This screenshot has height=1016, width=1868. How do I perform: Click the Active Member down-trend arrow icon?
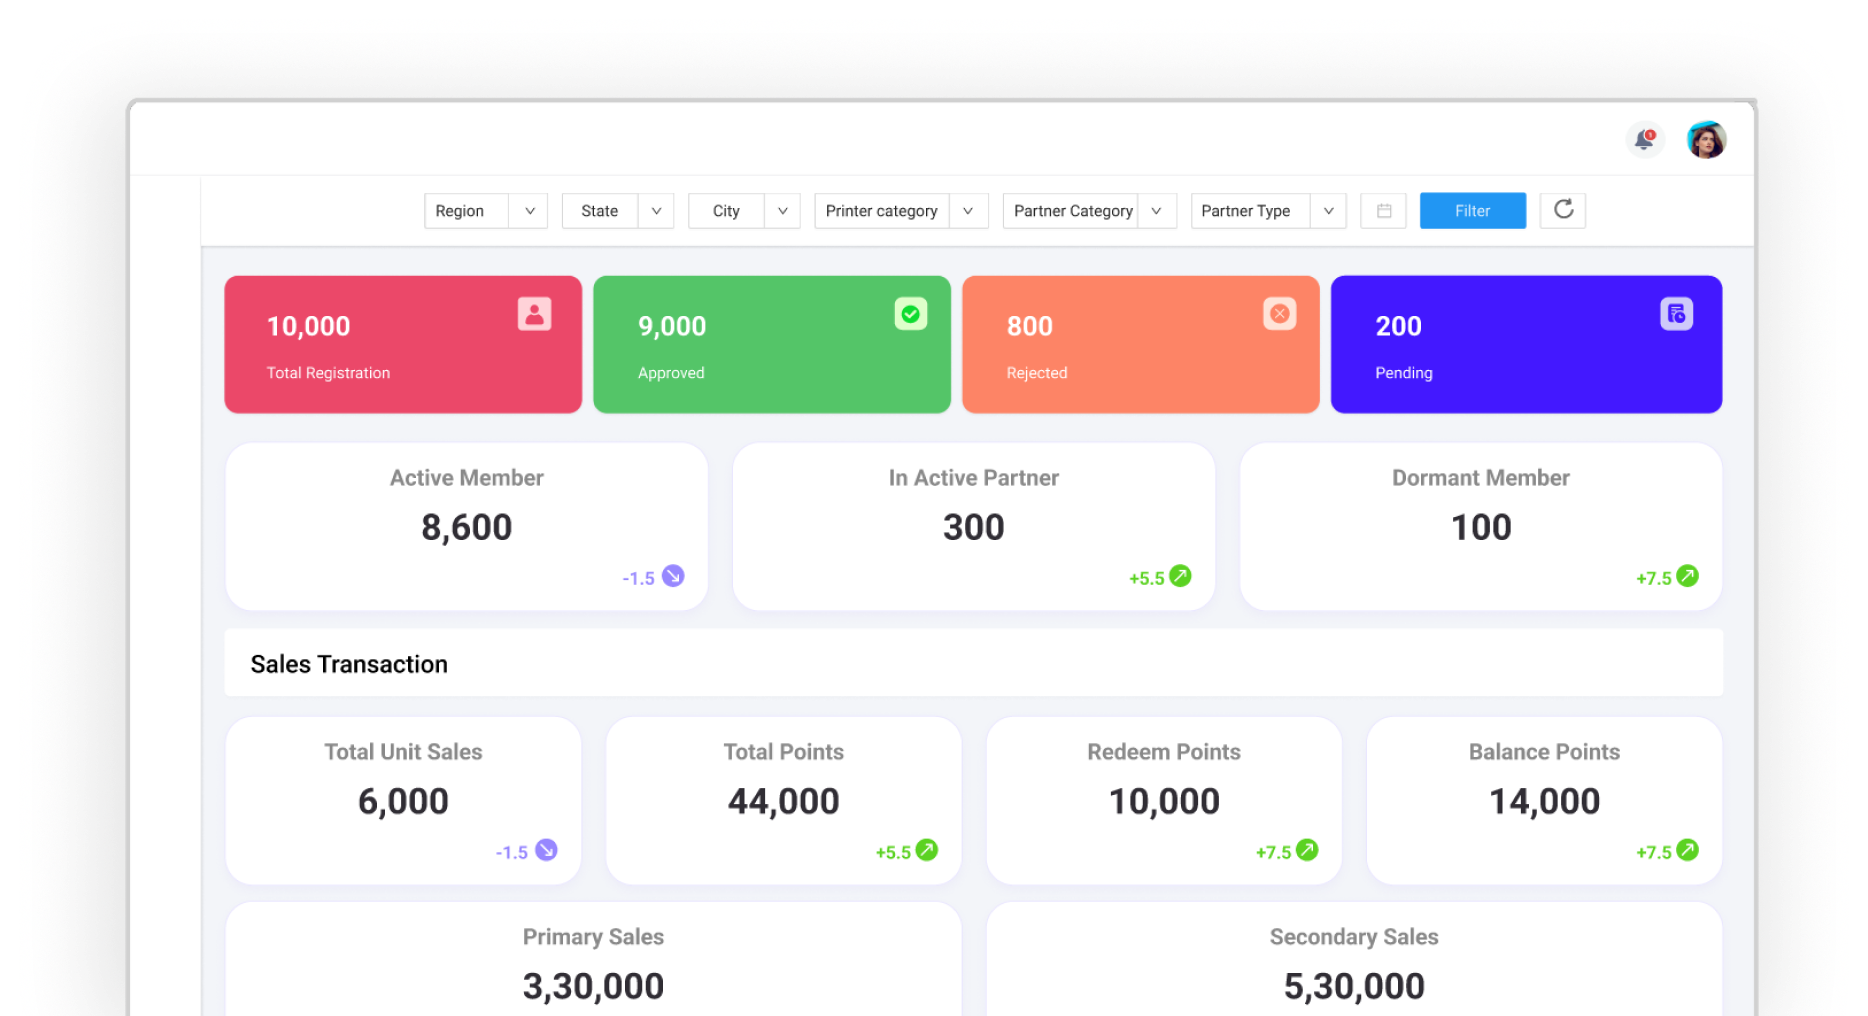pyautogui.click(x=673, y=576)
